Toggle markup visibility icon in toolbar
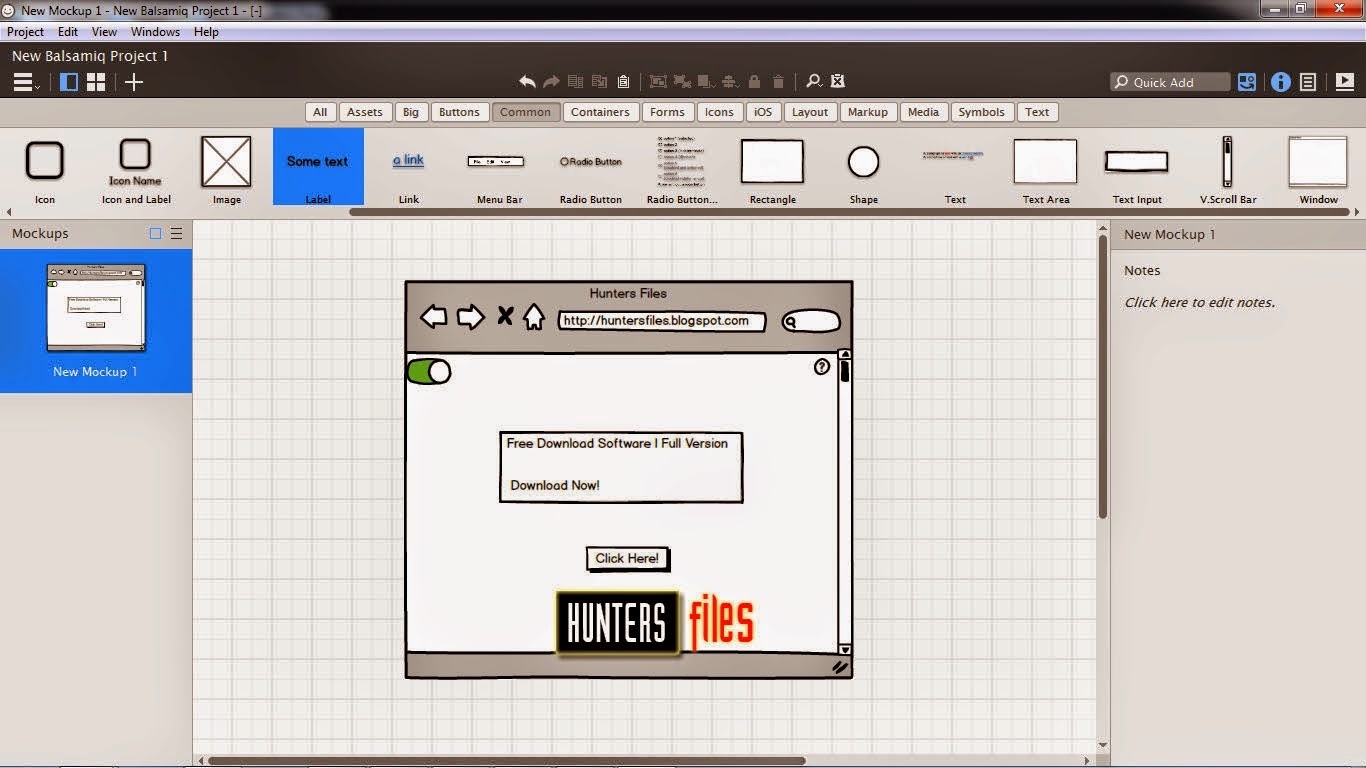The width and height of the screenshot is (1366, 768). pos(838,82)
